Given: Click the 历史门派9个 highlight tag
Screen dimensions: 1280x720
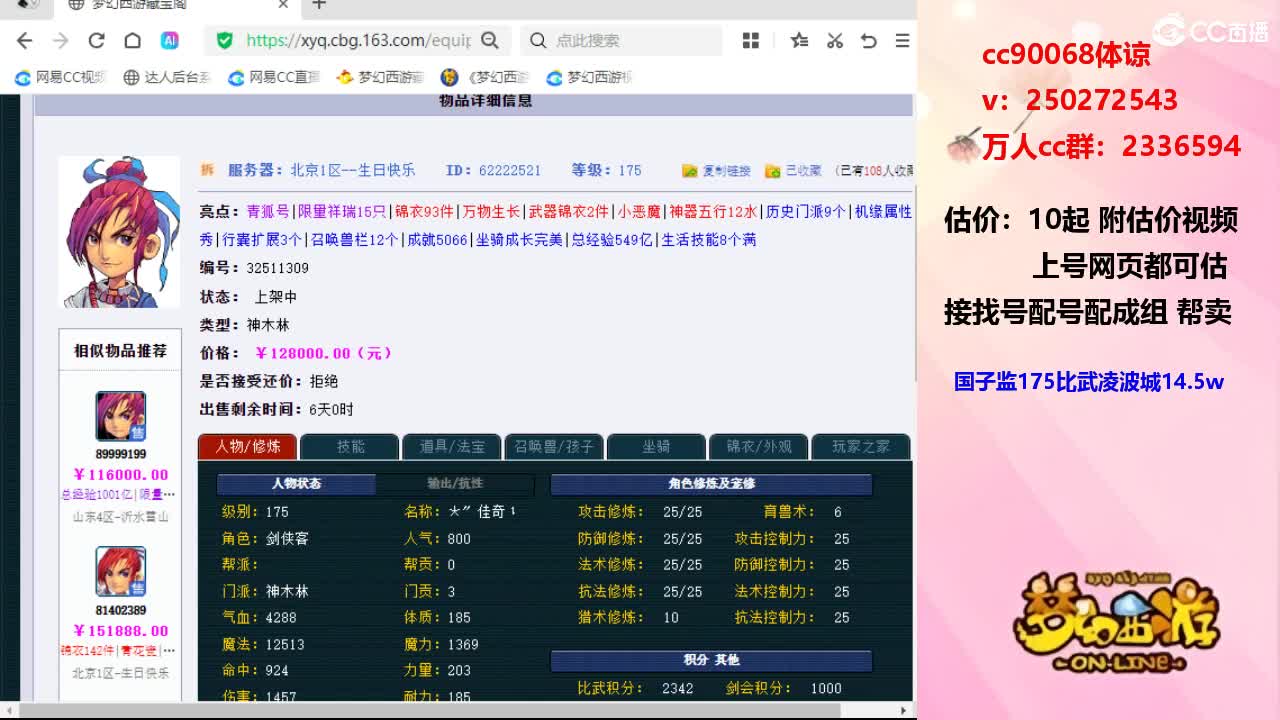Looking at the screenshot, I should 806,212.
